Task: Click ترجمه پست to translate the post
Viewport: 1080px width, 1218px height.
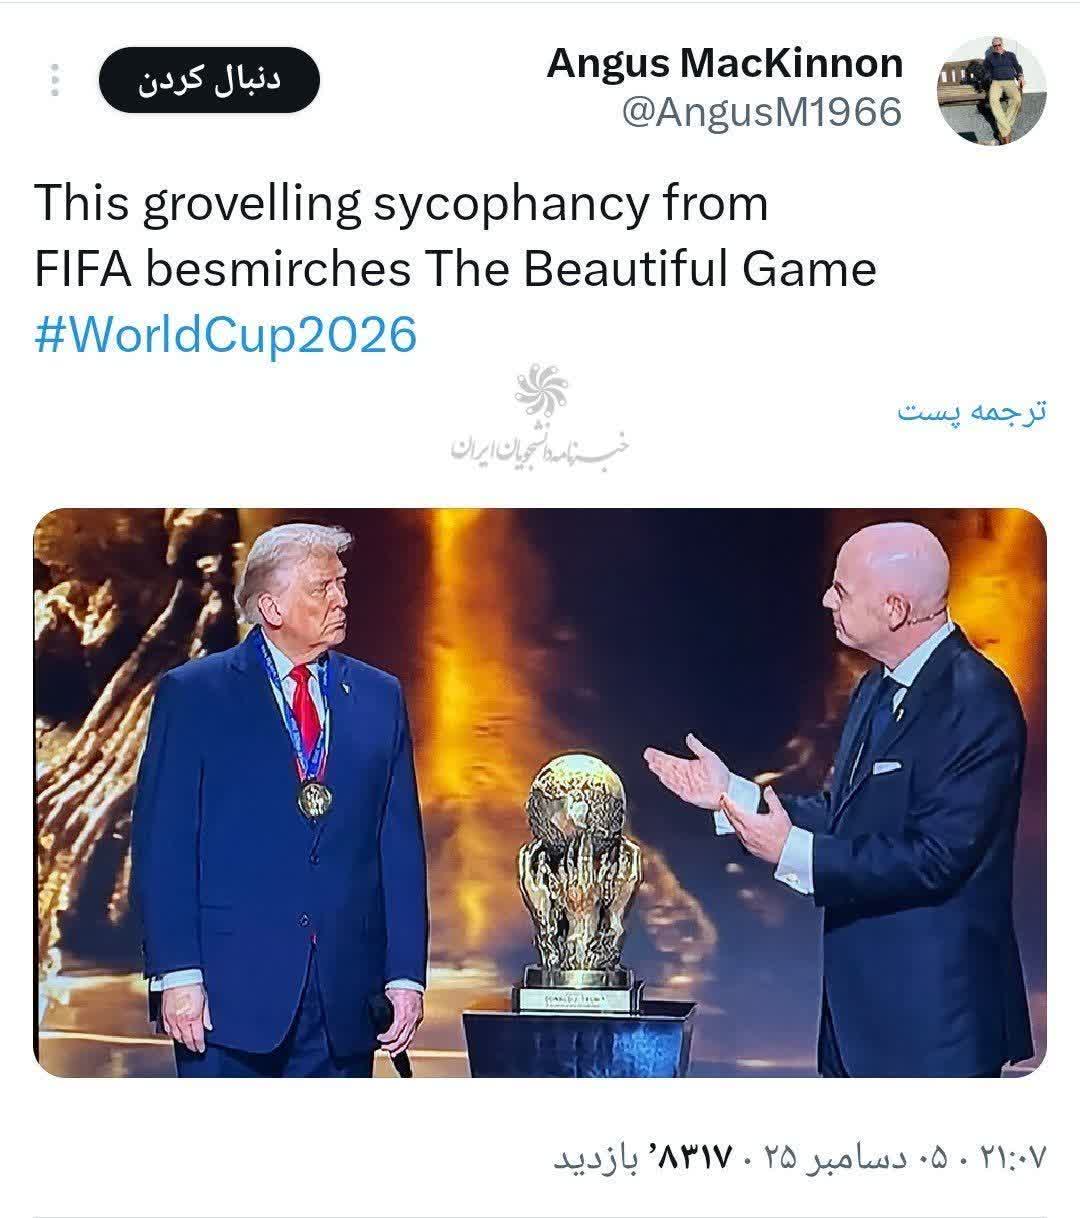Action: tap(971, 411)
